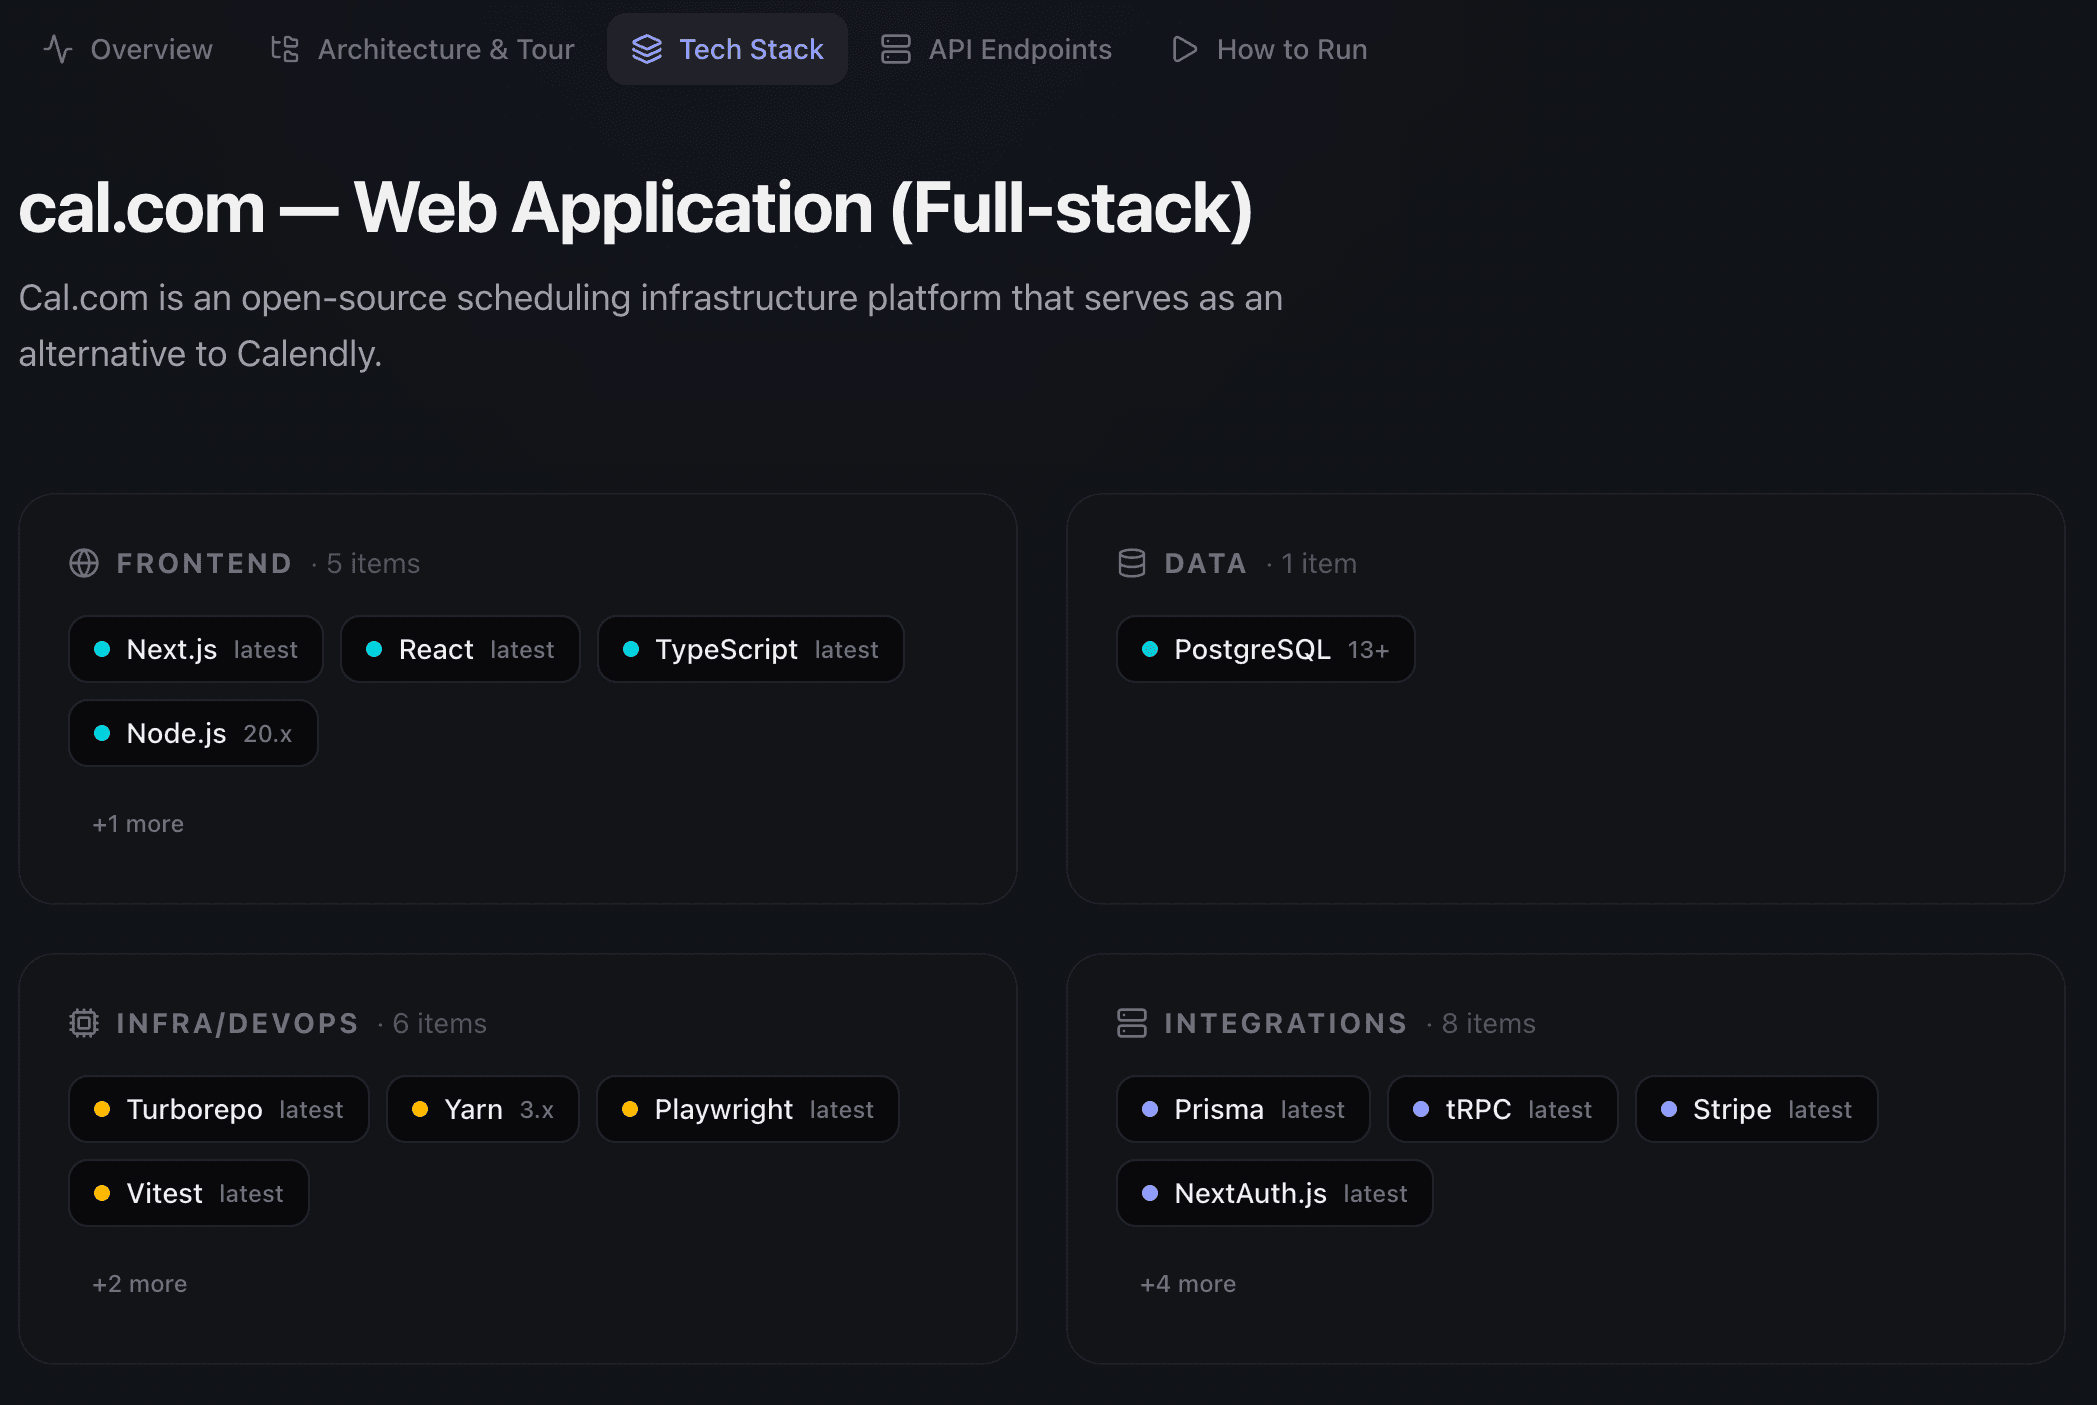This screenshot has width=2097, height=1405.
Task: Click the Data database icon
Action: pyautogui.click(x=1132, y=563)
